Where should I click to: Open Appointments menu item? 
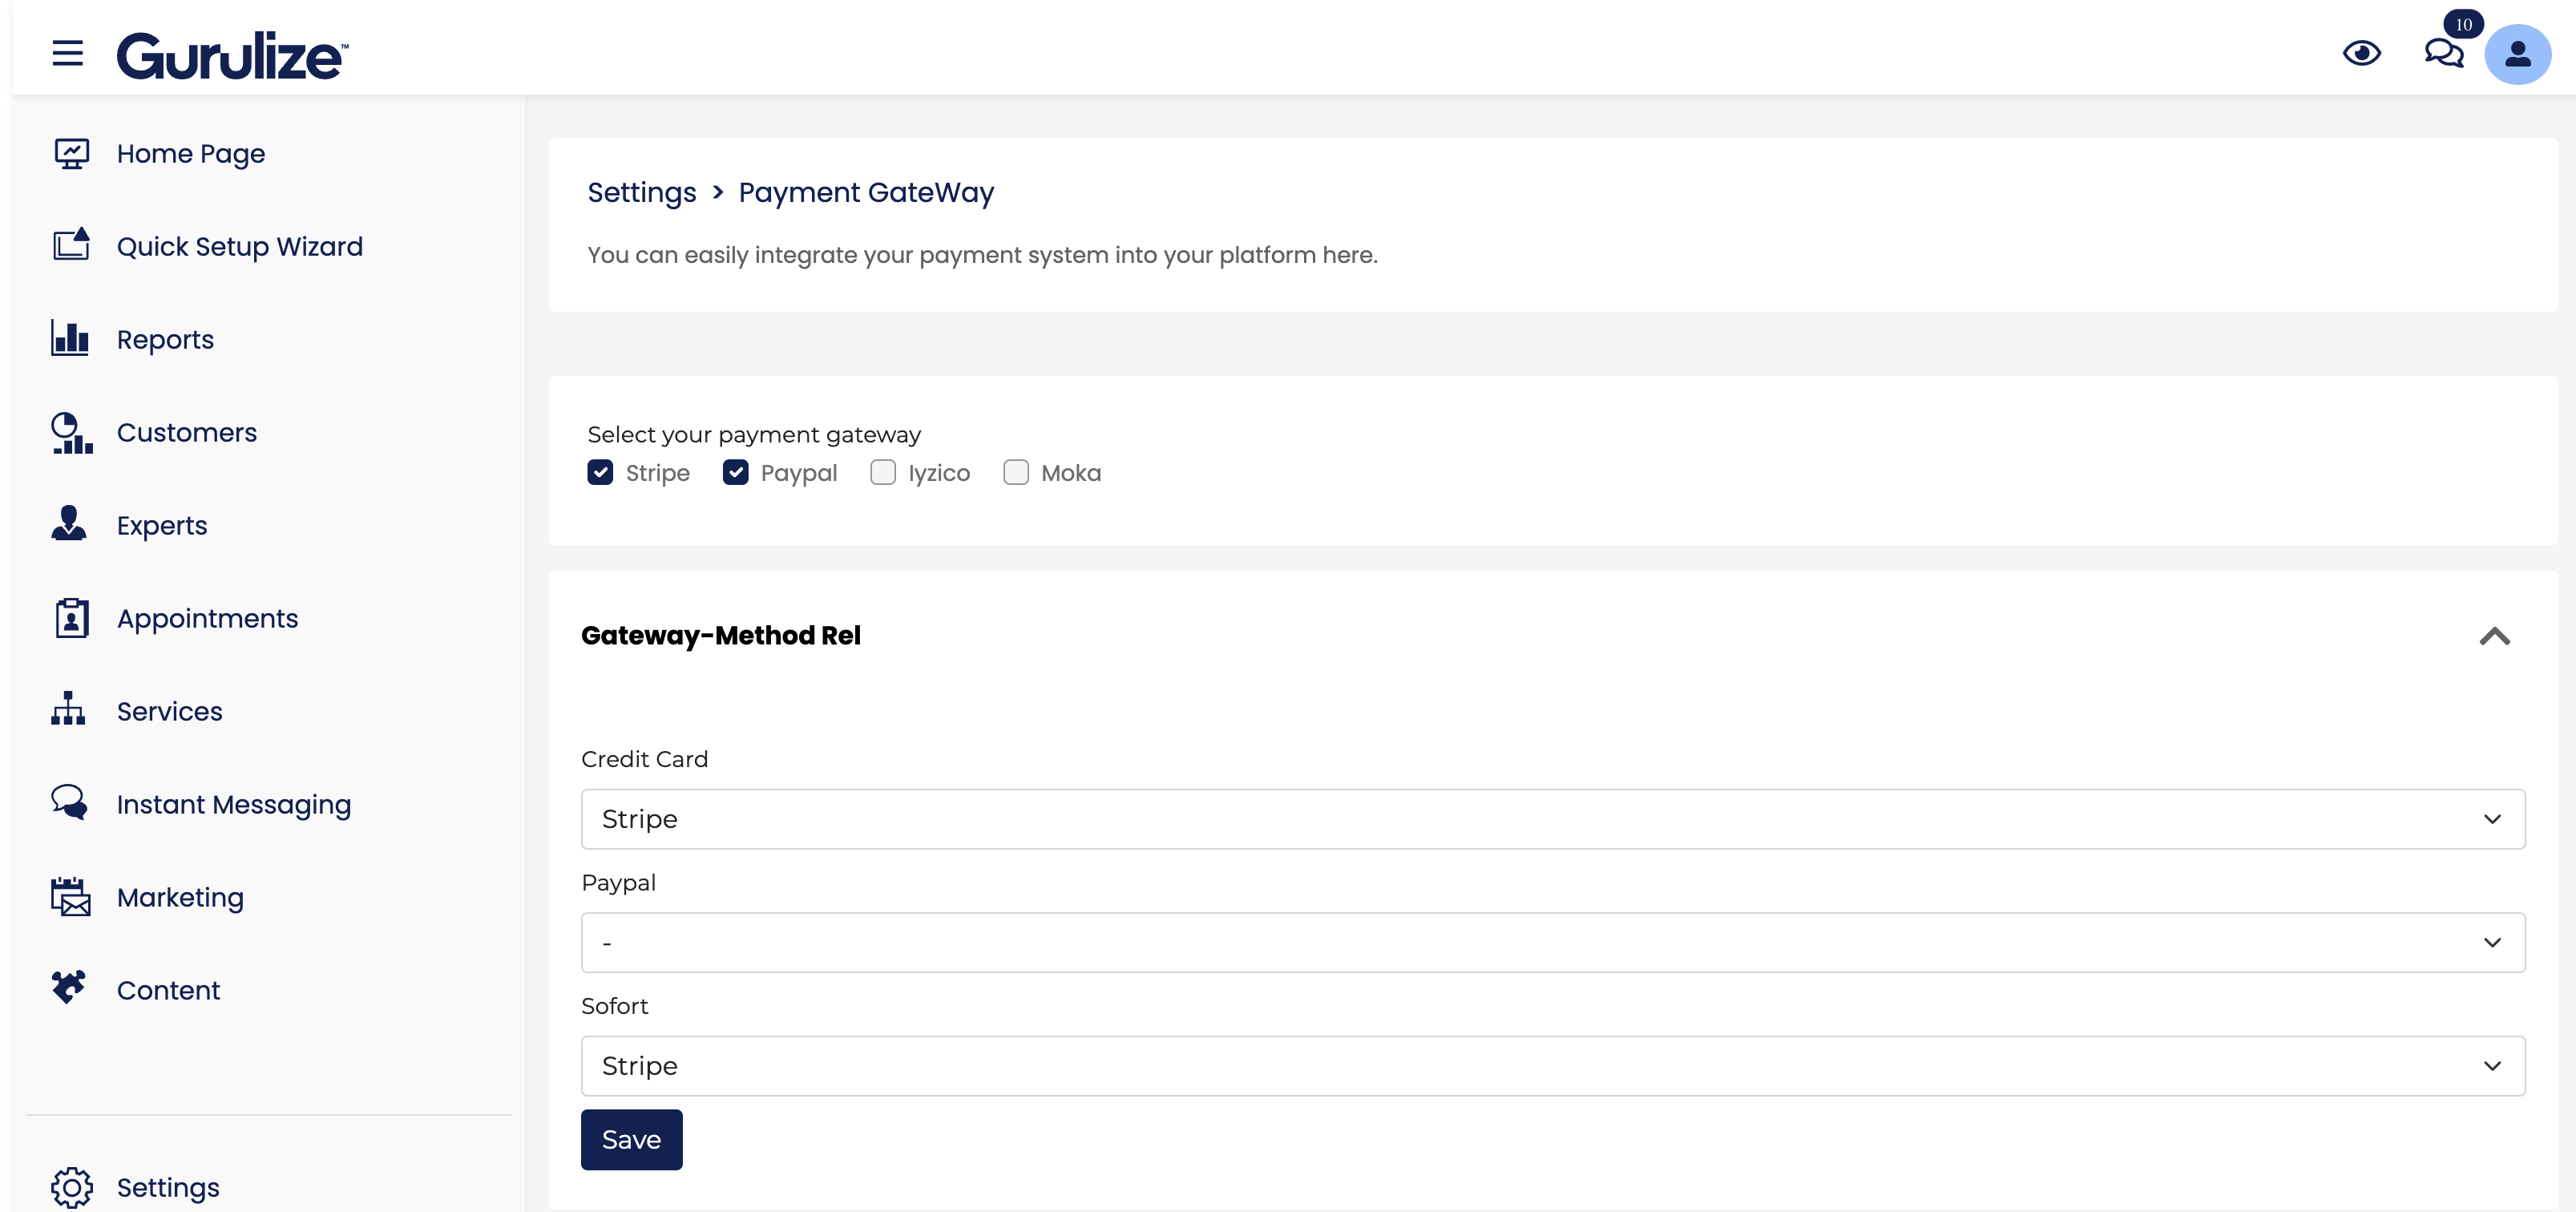coord(207,619)
